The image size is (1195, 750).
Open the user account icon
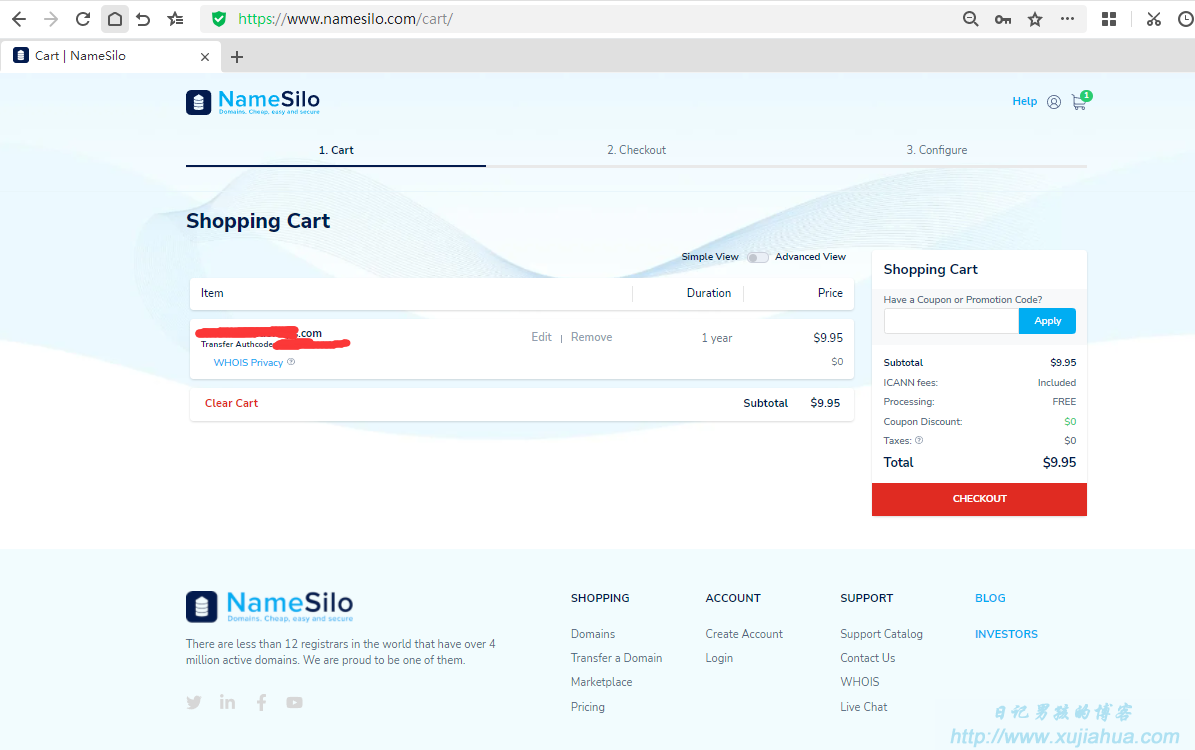[x=1053, y=102]
